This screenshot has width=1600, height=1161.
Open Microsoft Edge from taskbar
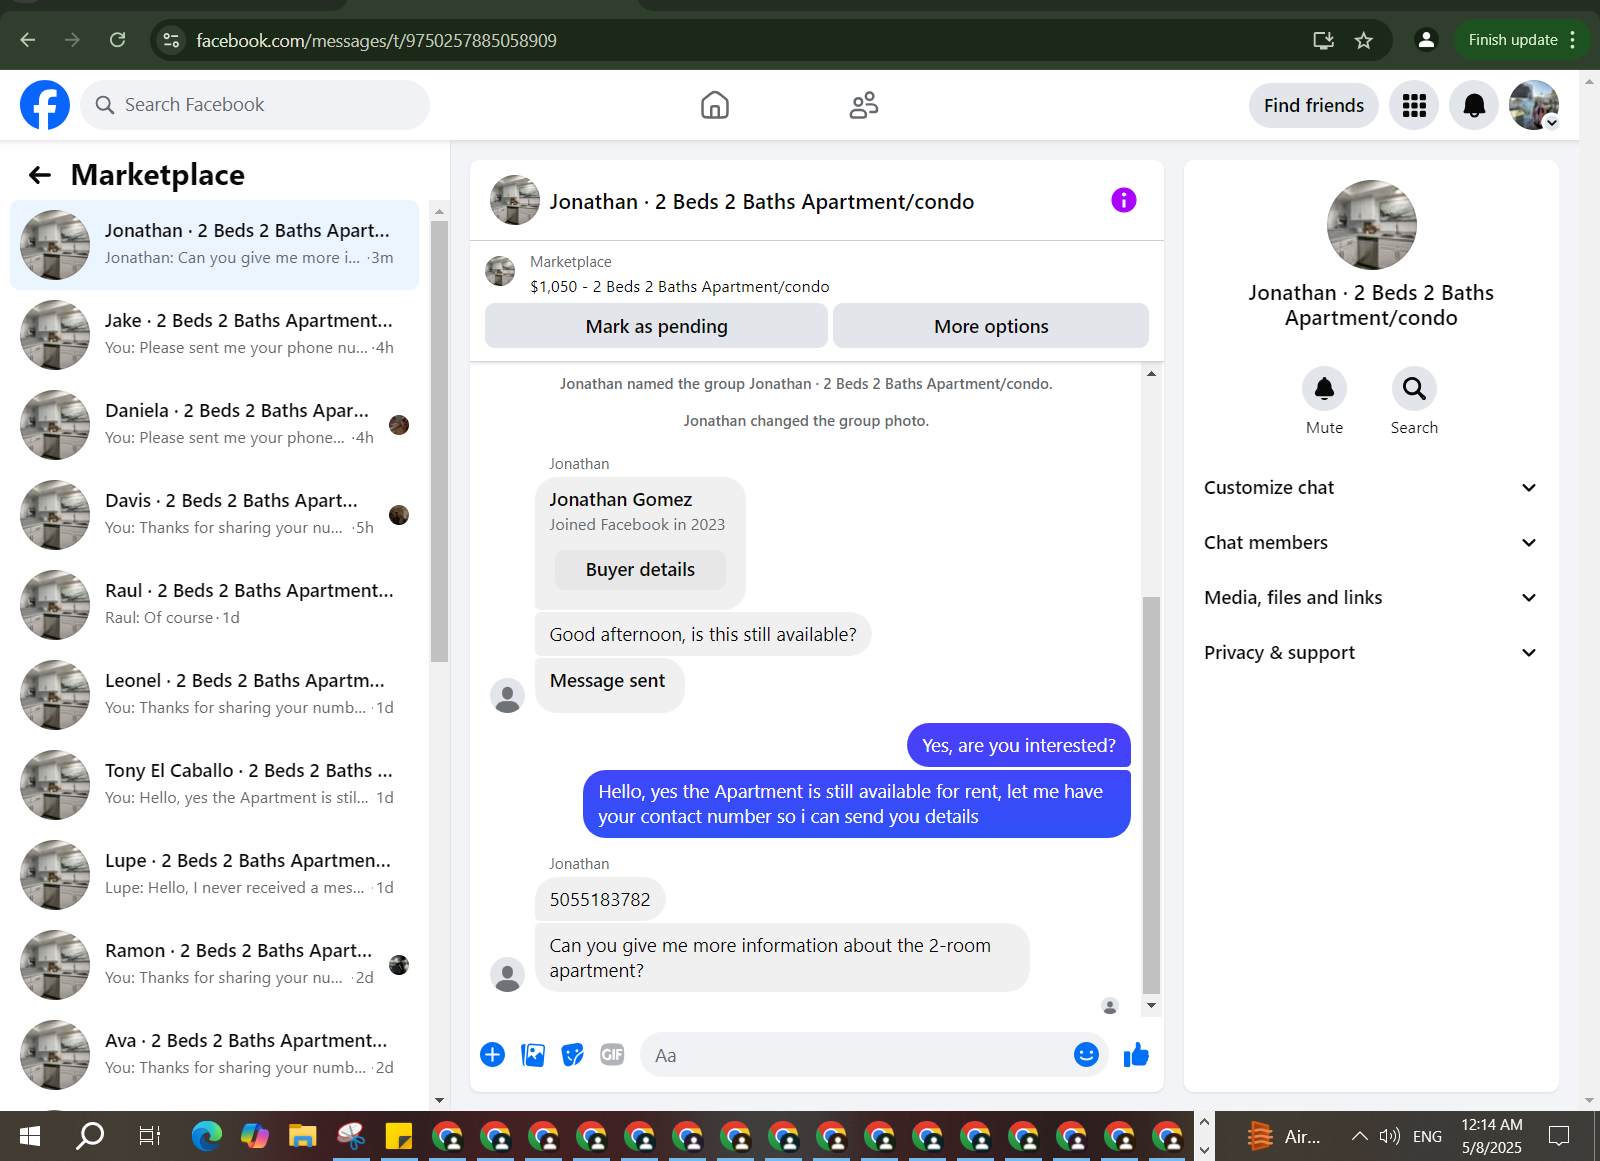207,1136
